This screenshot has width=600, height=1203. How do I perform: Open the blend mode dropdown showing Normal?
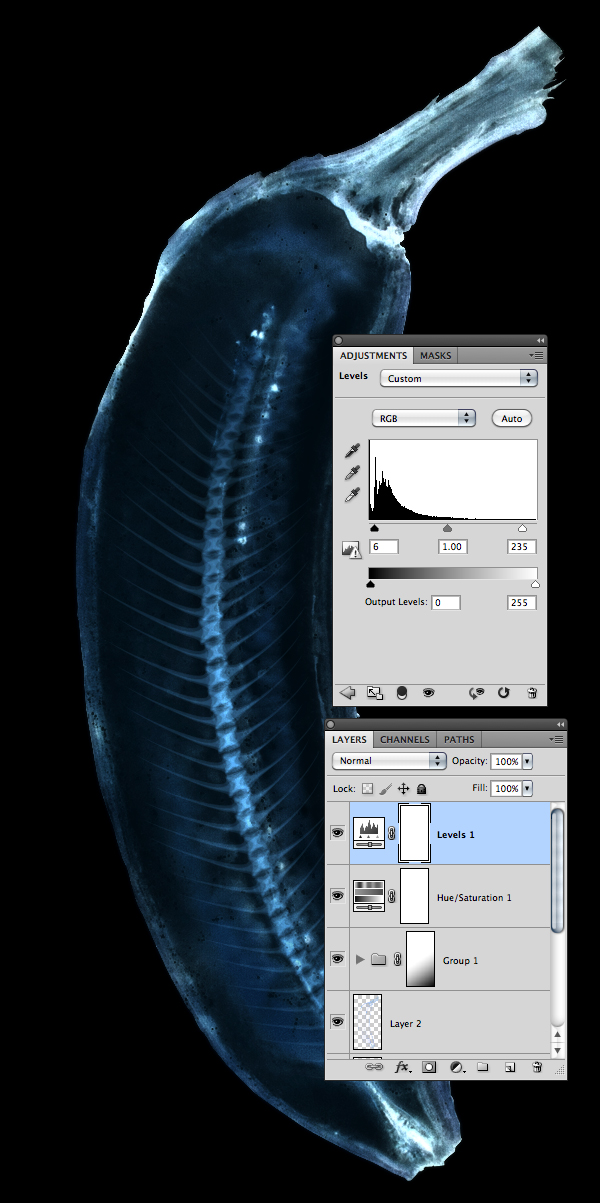tap(390, 761)
